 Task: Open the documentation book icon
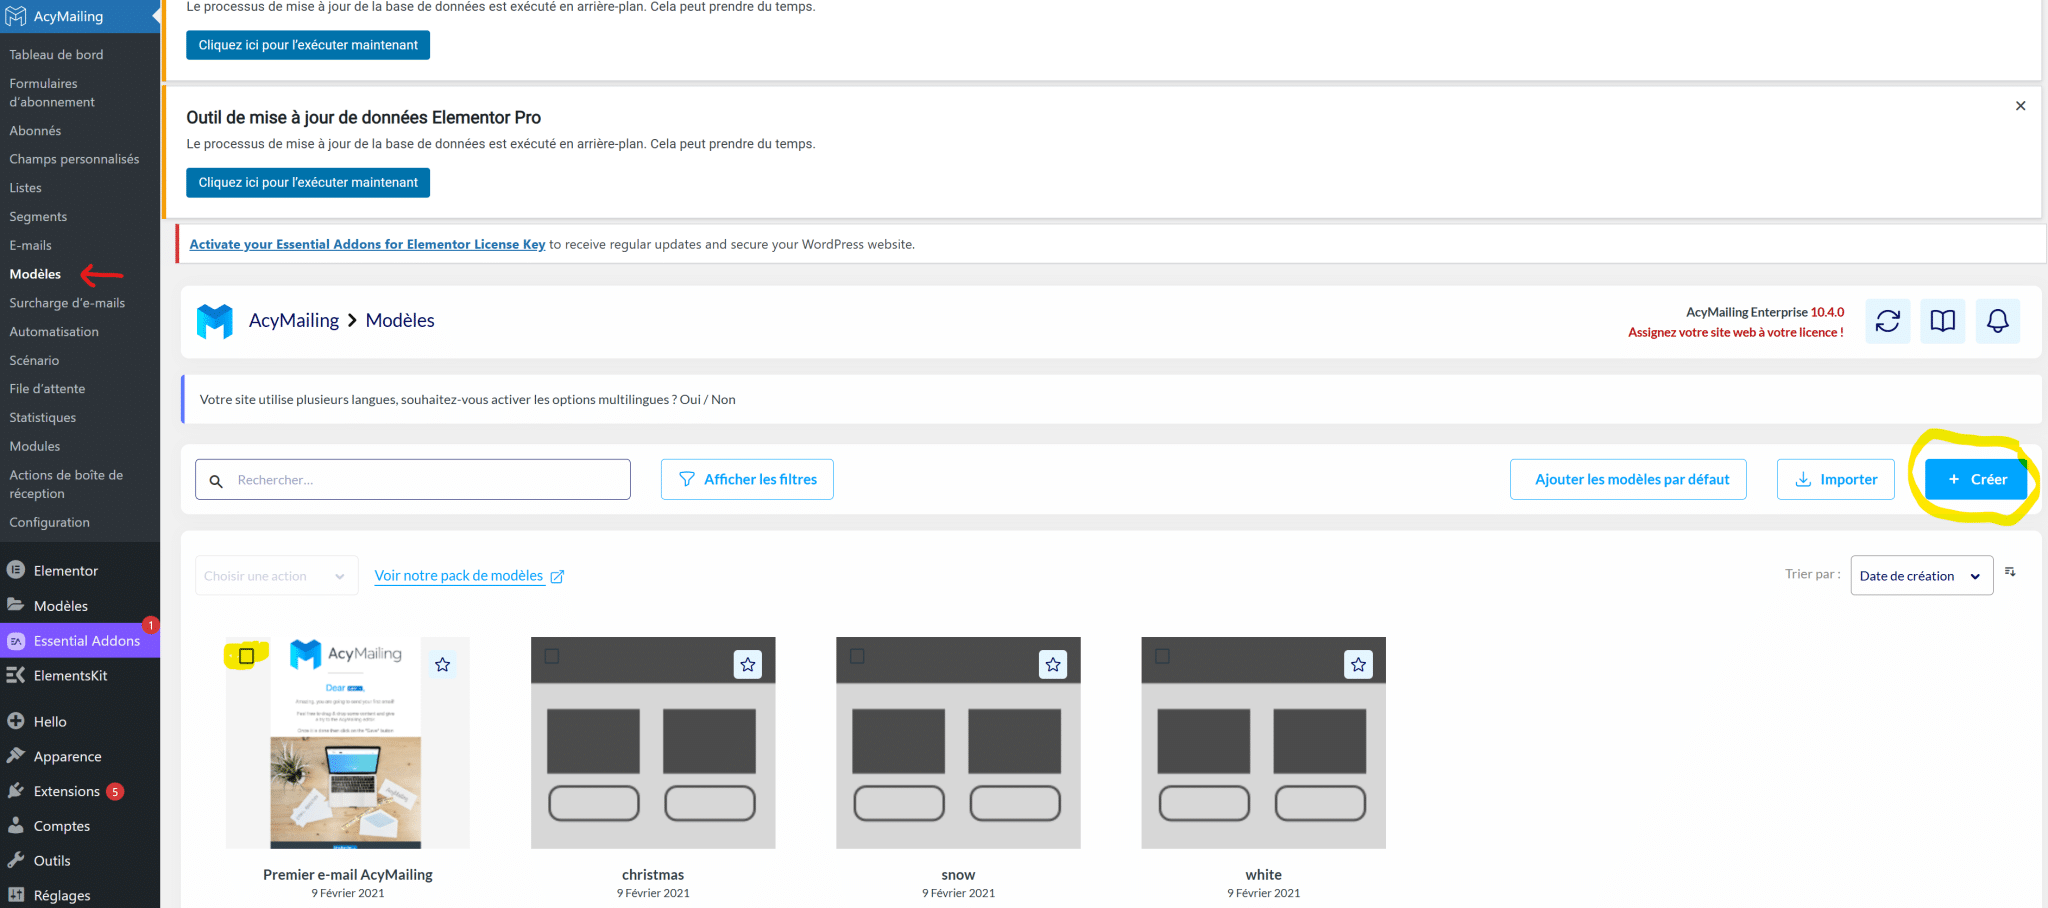[1943, 321]
